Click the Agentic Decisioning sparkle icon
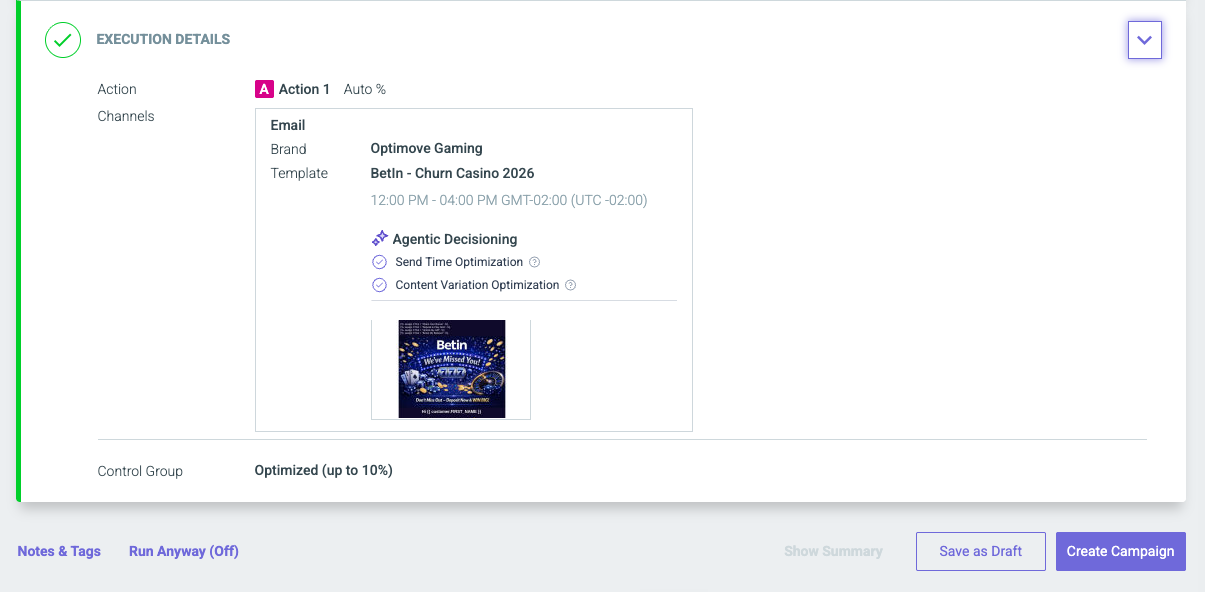 pyautogui.click(x=380, y=239)
